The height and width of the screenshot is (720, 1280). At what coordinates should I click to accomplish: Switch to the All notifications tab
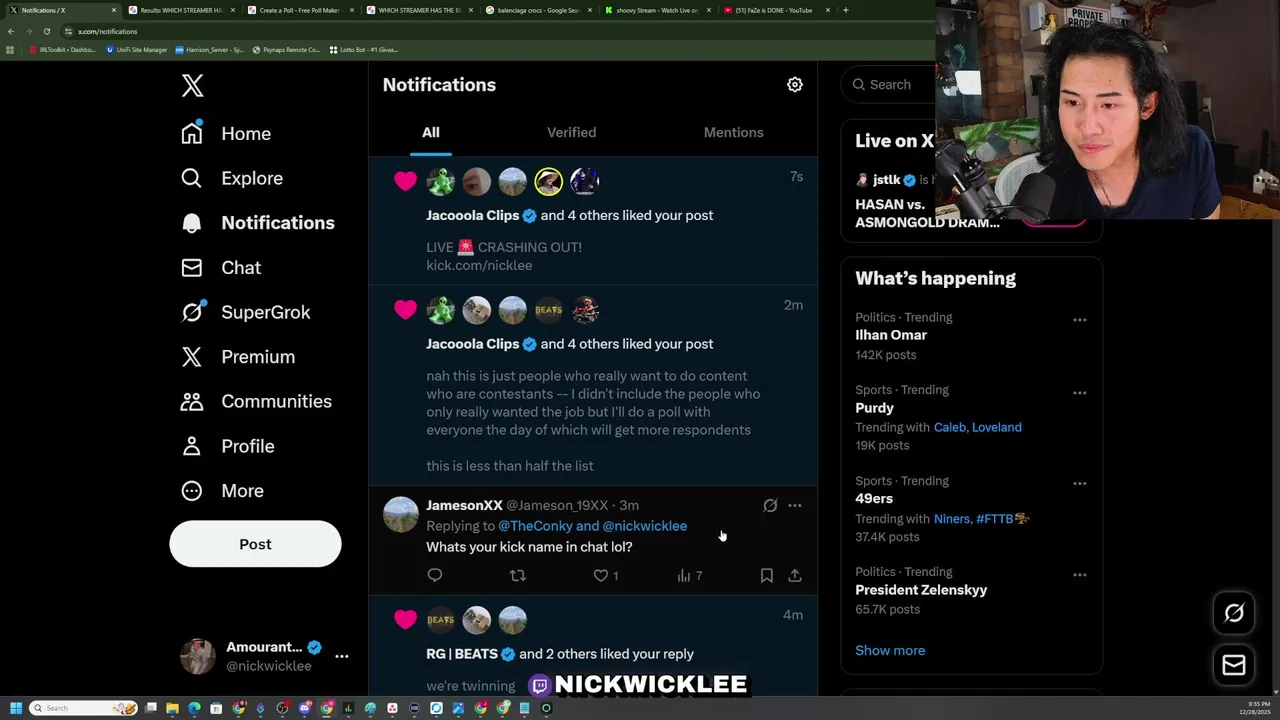point(431,132)
